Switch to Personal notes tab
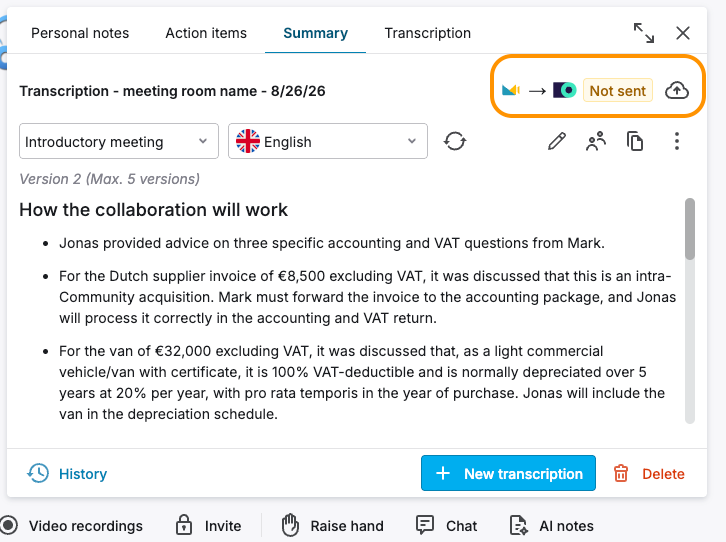Image resolution: width=726 pixels, height=542 pixels. click(x=80, y=33)
